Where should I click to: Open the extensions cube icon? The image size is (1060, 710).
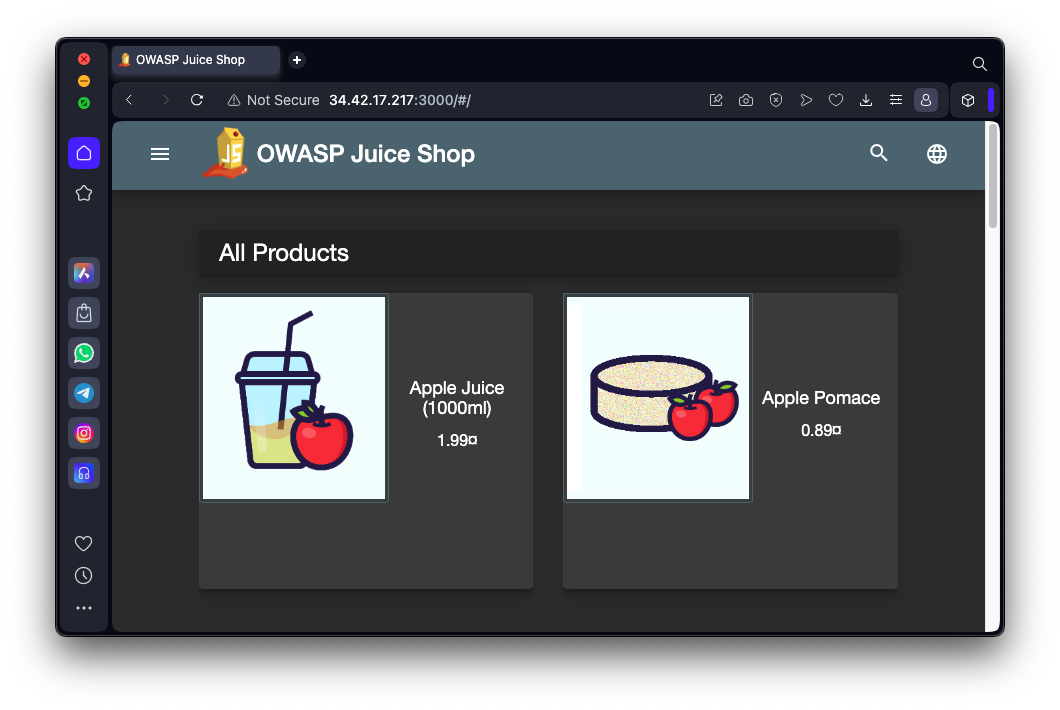coord(967,100)
